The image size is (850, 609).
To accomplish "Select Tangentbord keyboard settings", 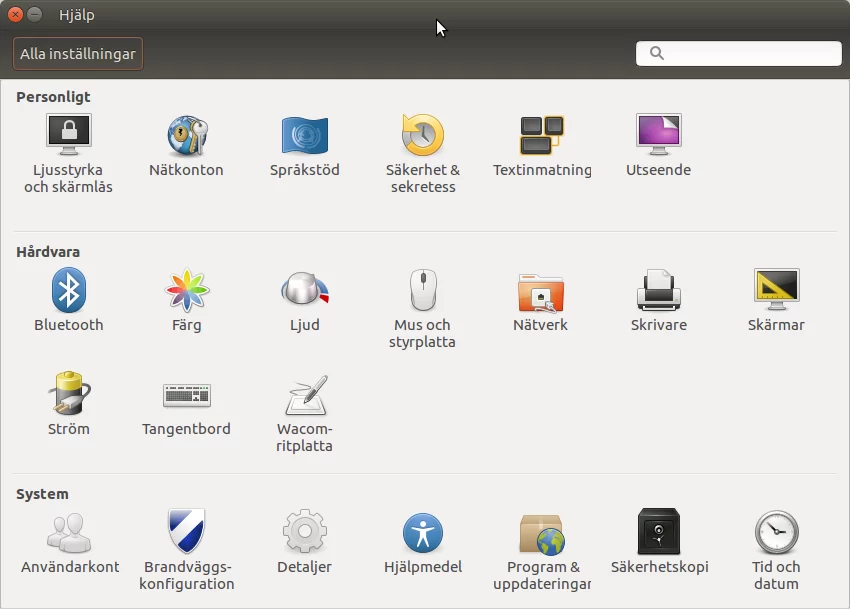I will [186, 395].
